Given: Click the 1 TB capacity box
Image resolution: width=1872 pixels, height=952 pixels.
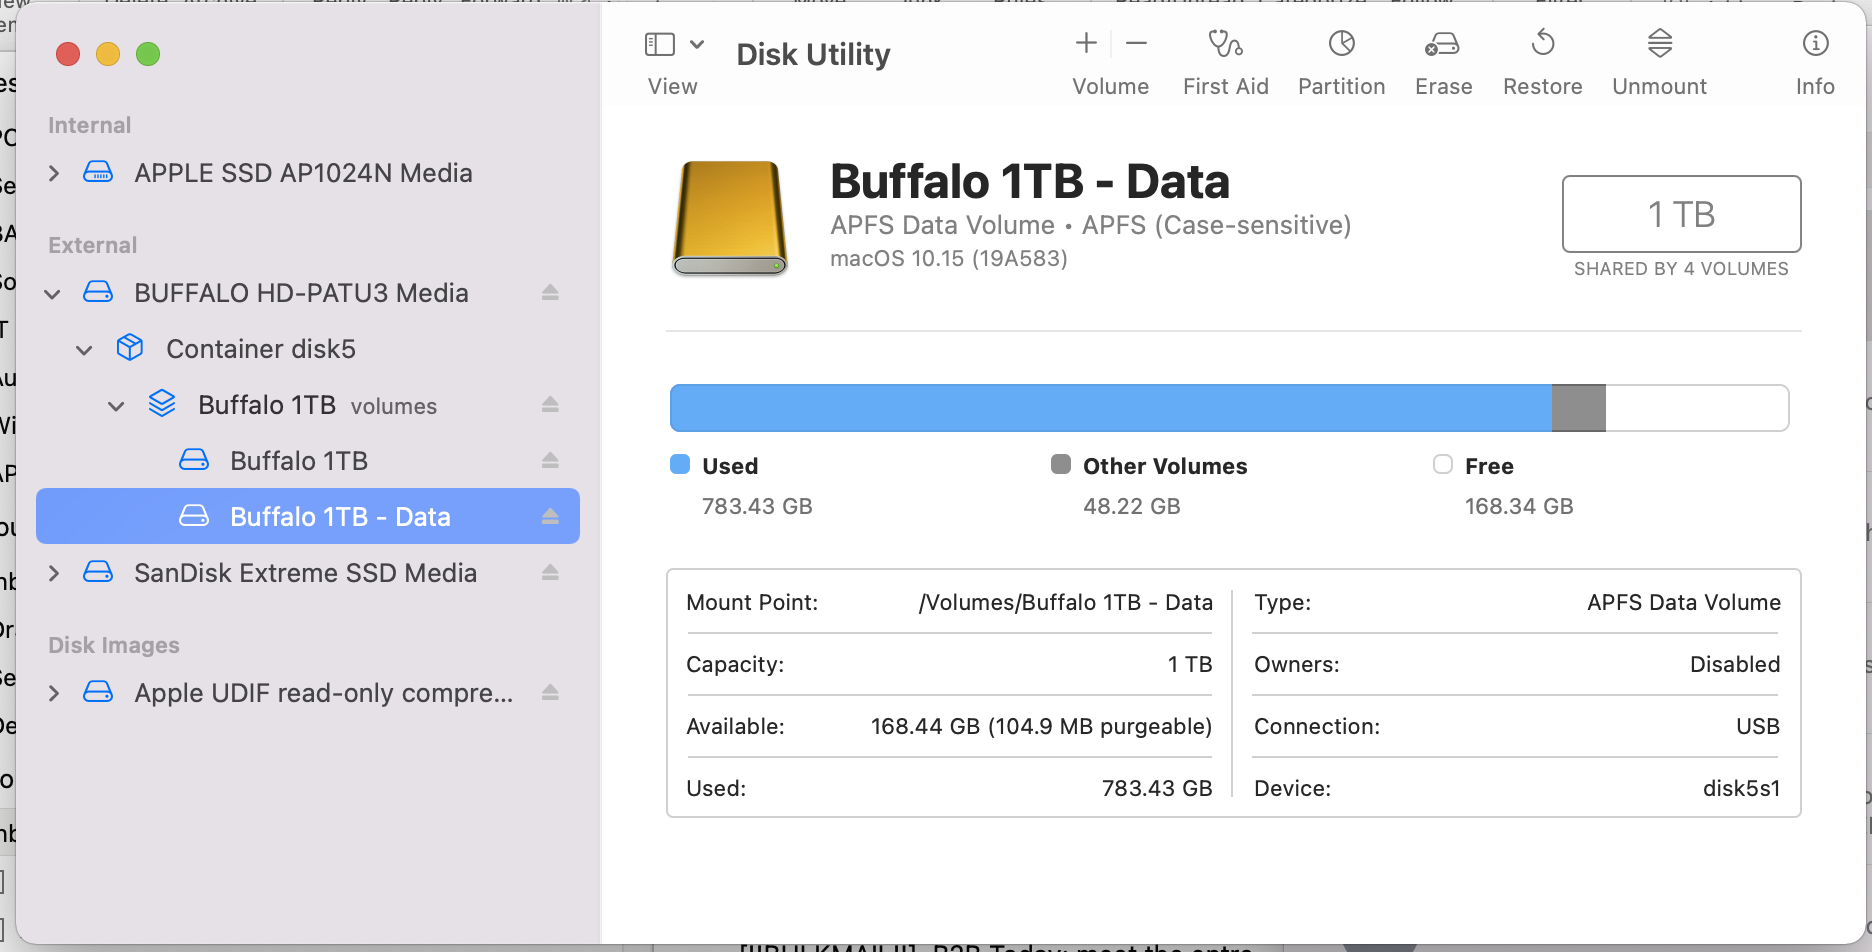Looking at the screenshot, I should tap(1682, 214).
